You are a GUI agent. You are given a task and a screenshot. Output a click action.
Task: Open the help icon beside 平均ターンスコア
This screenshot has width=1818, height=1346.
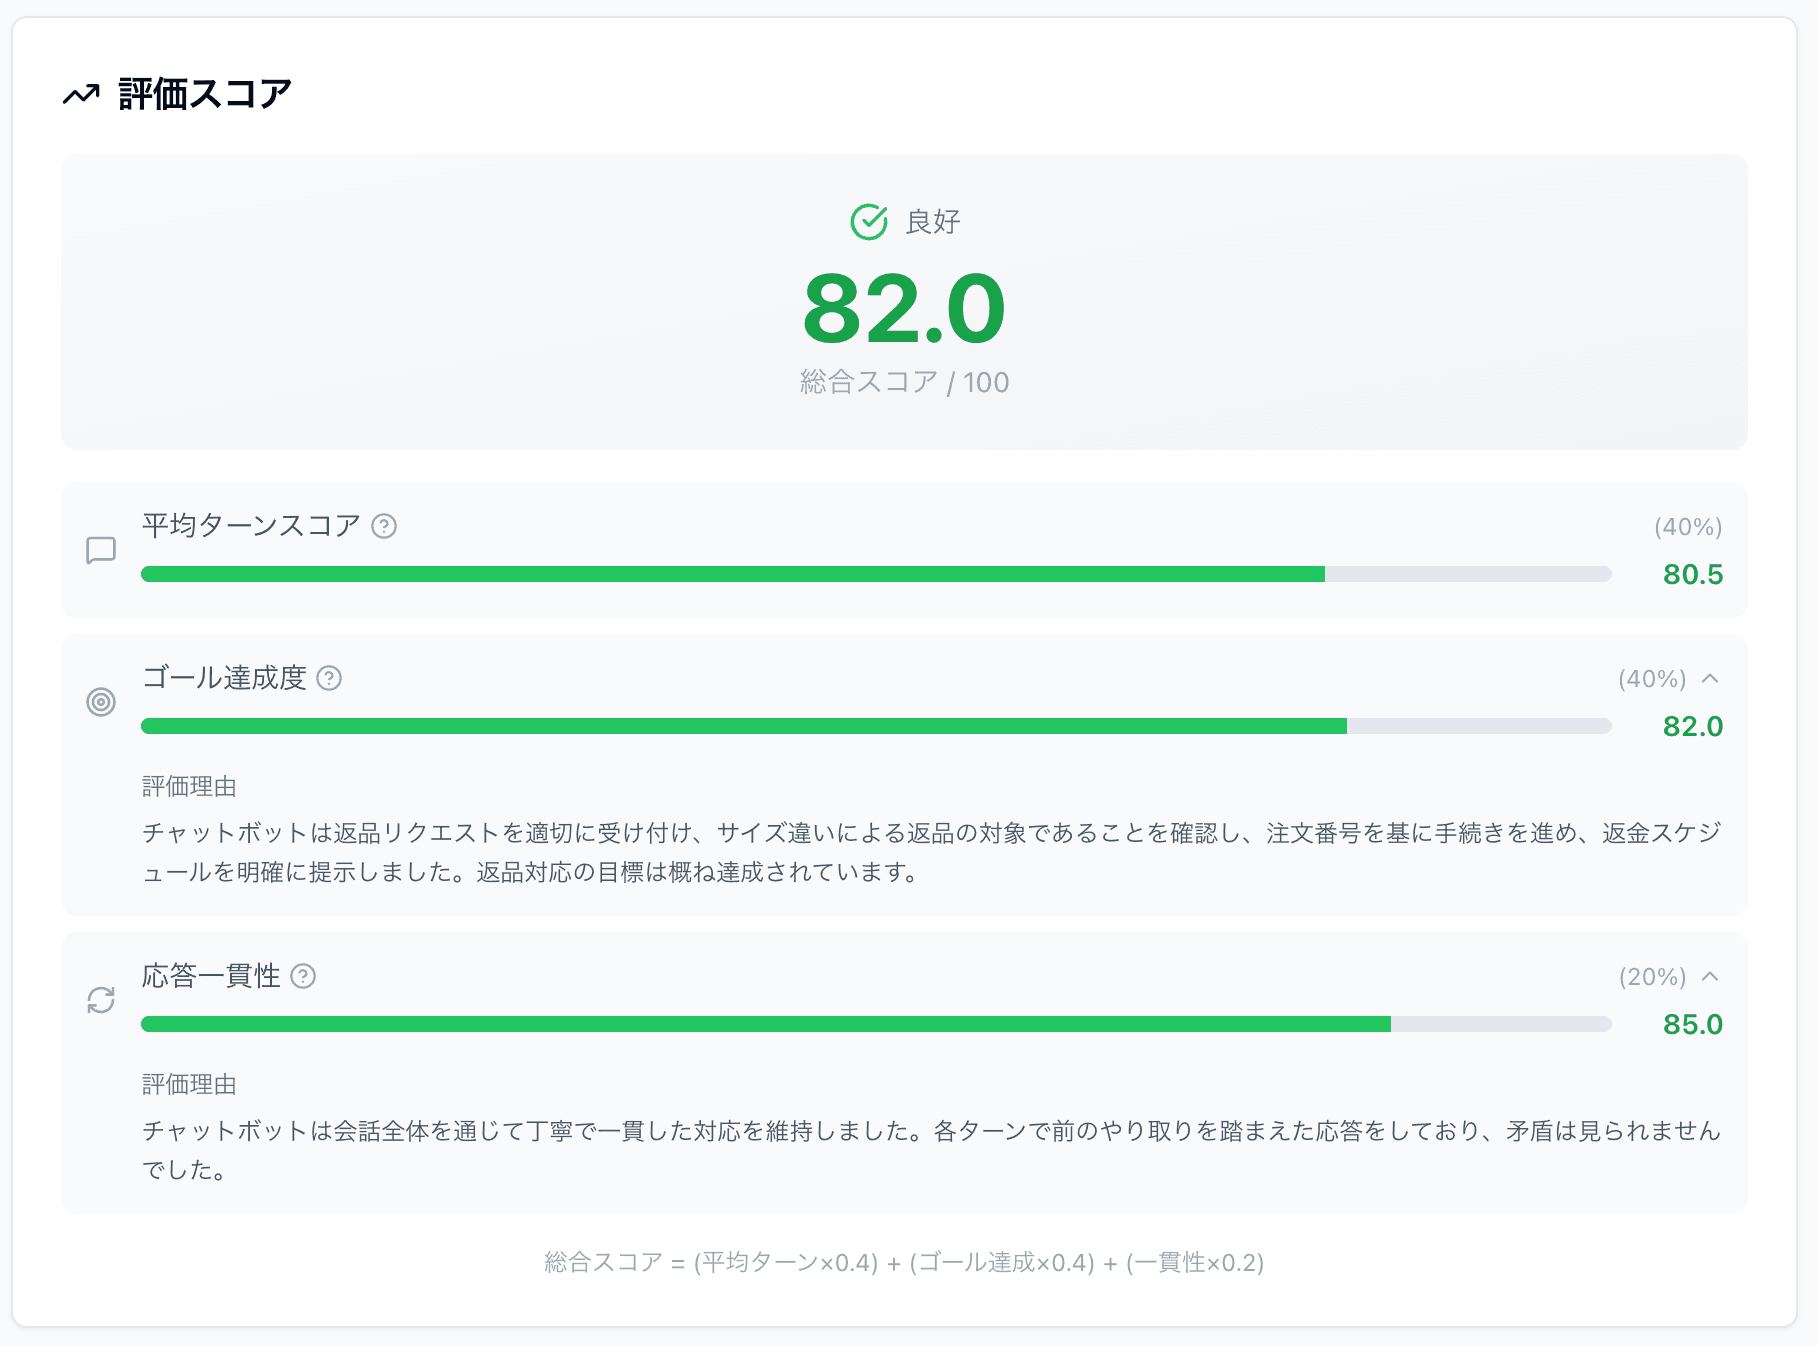coord(385,525)
